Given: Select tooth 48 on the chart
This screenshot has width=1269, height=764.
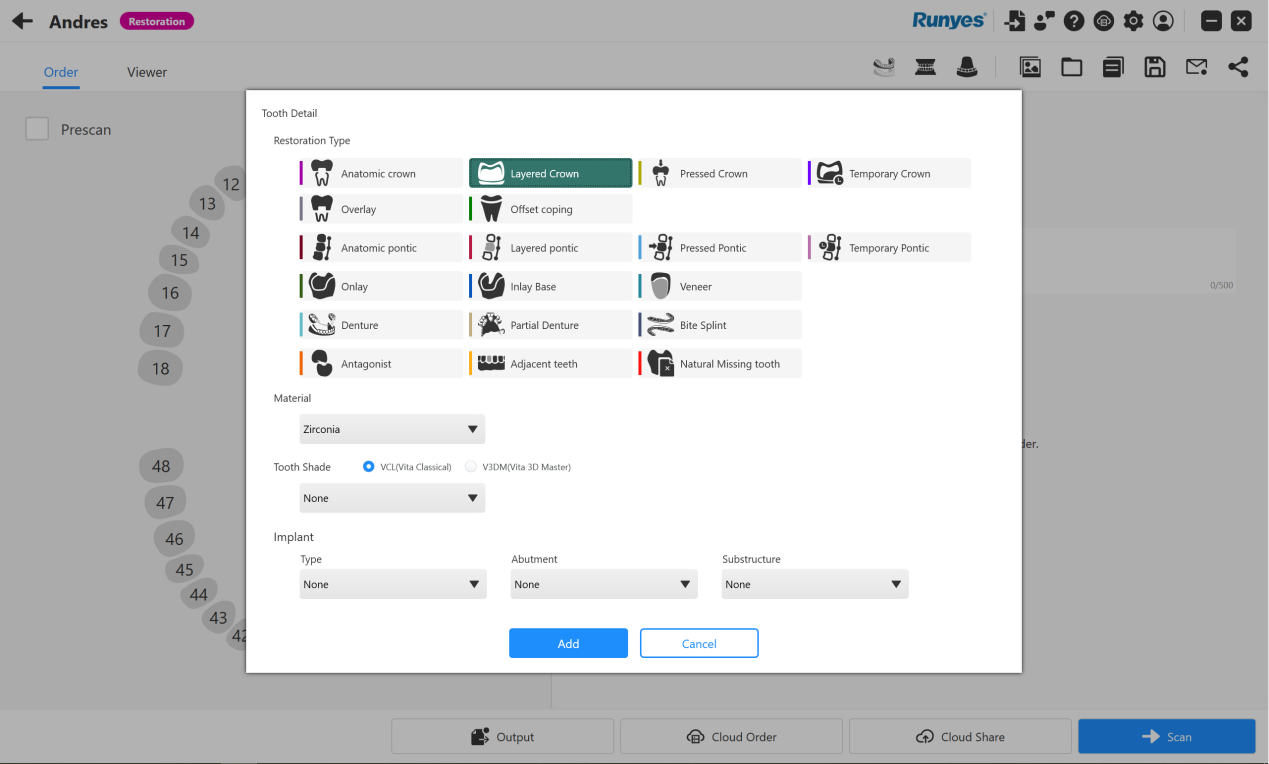Looking at the screenshot, I should tap(161, 466).
